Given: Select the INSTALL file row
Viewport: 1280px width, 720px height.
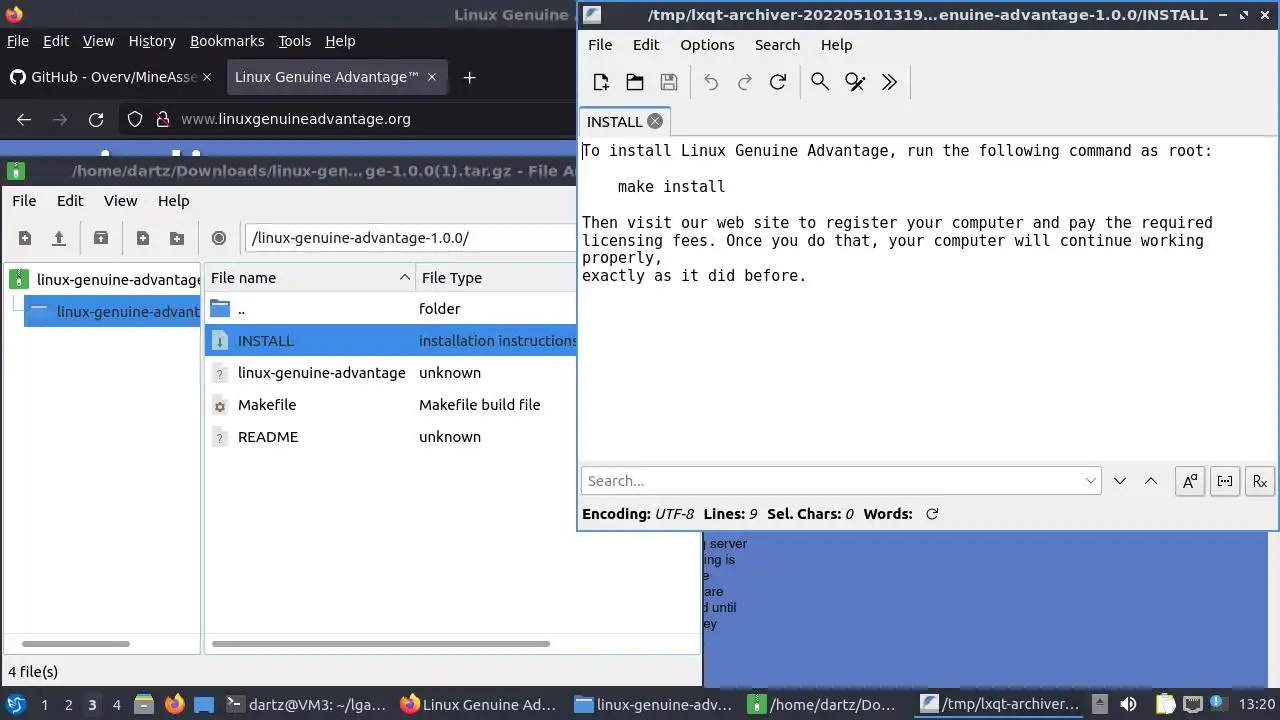Looking at the screenshot, I should tap(391, 341).
